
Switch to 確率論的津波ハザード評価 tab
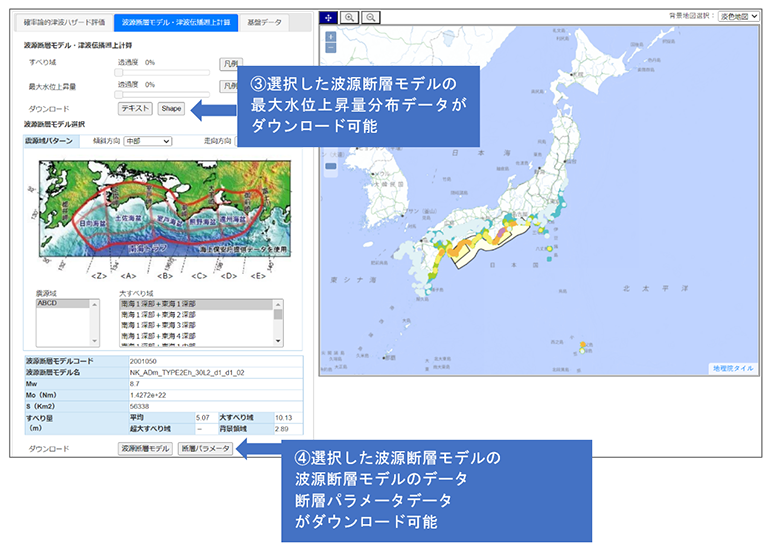65,21
